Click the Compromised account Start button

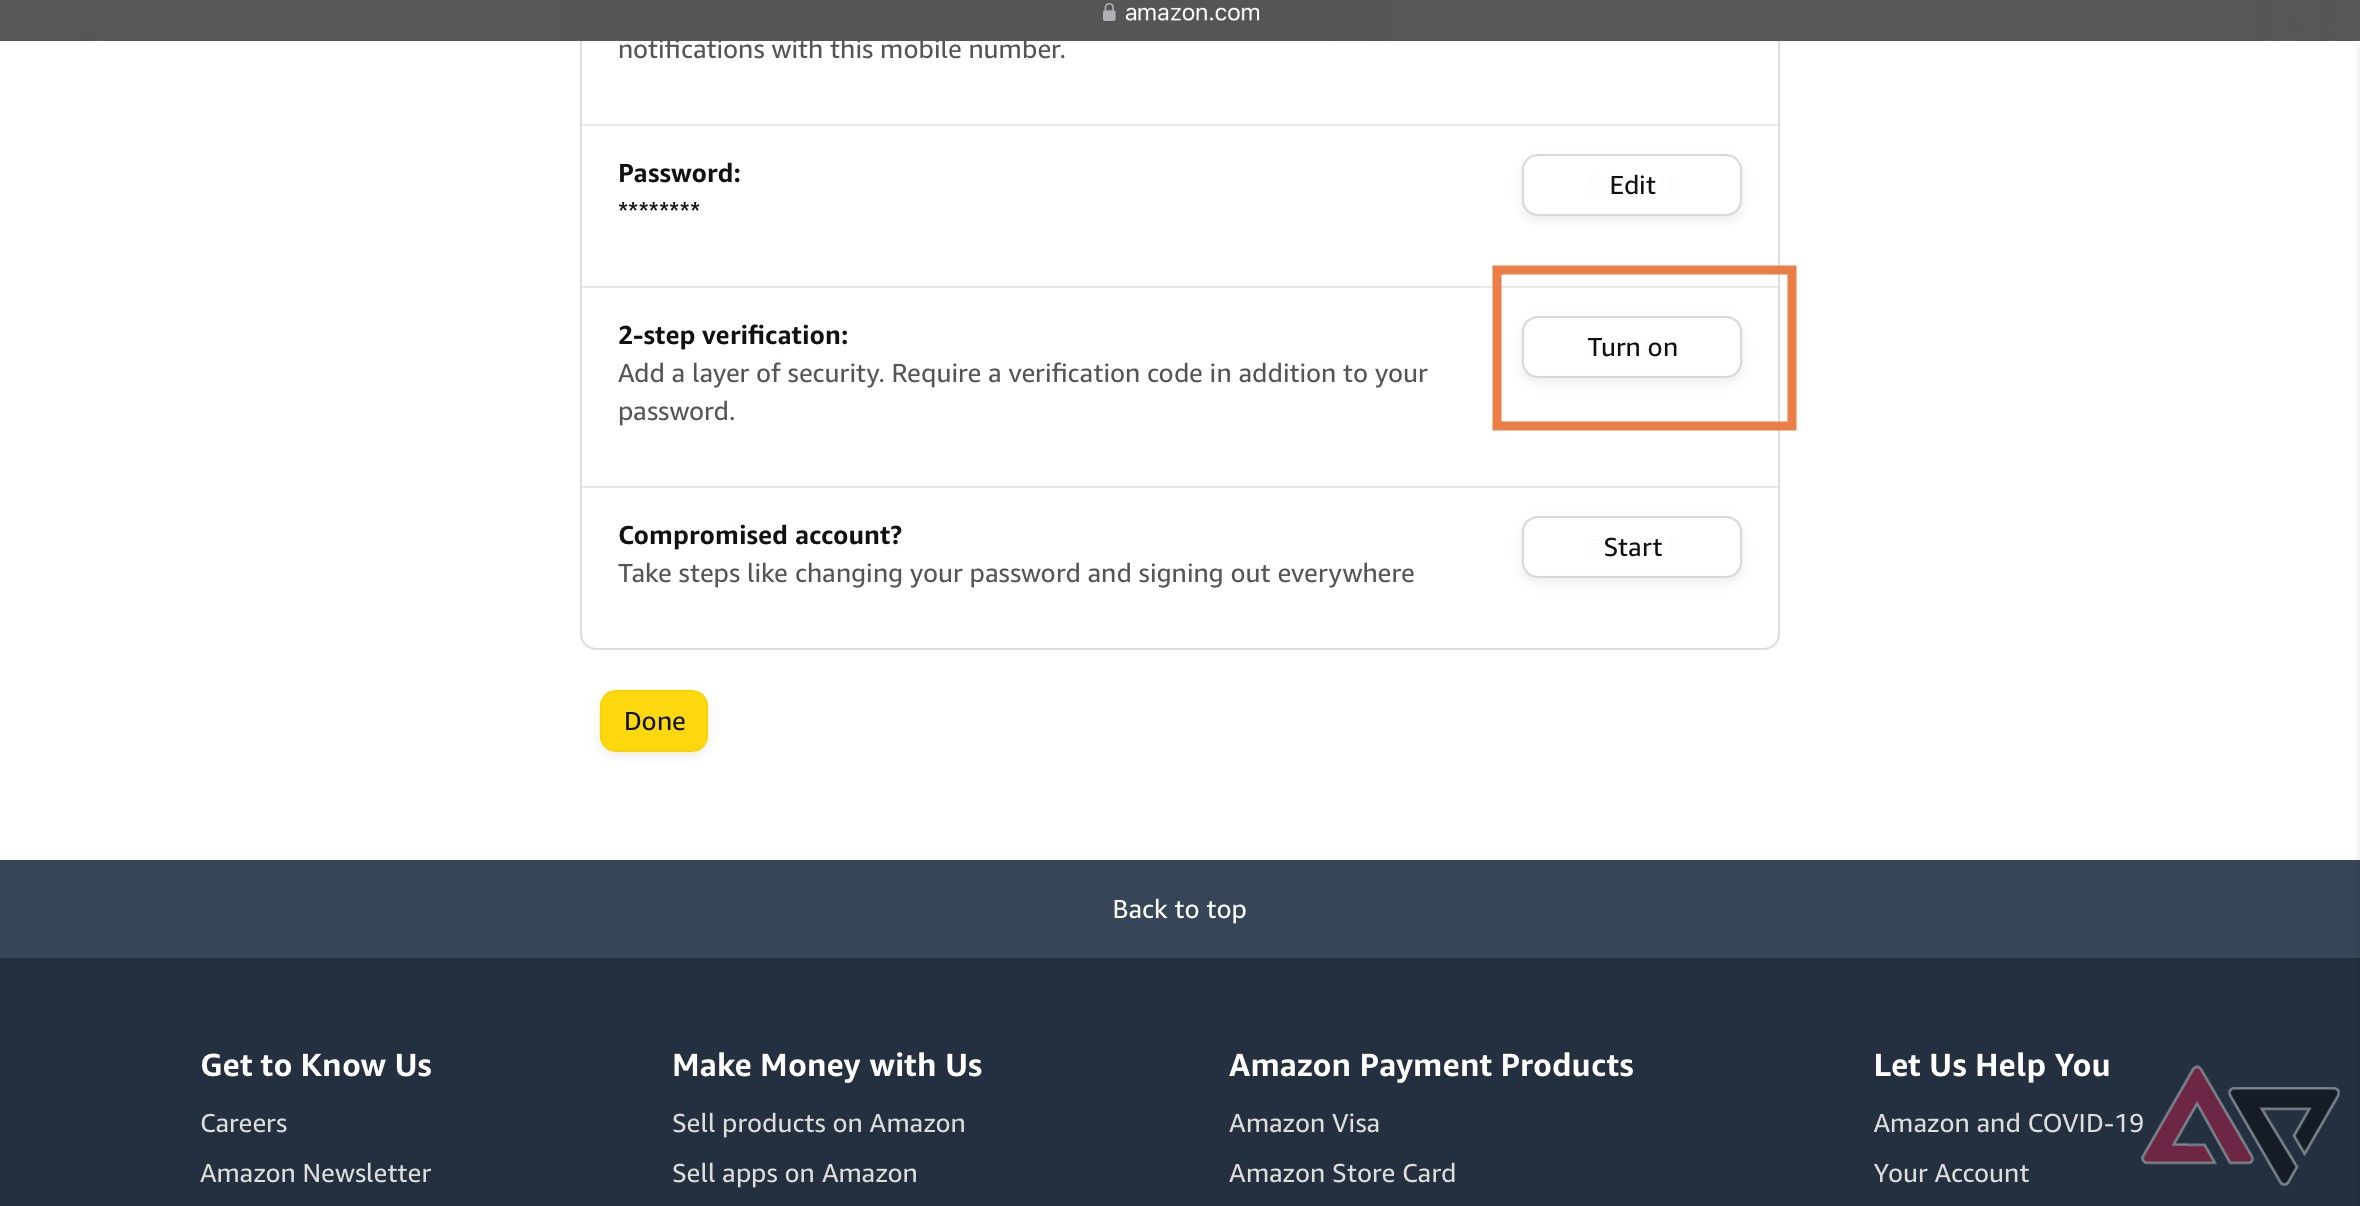[x=1631, y=546]
